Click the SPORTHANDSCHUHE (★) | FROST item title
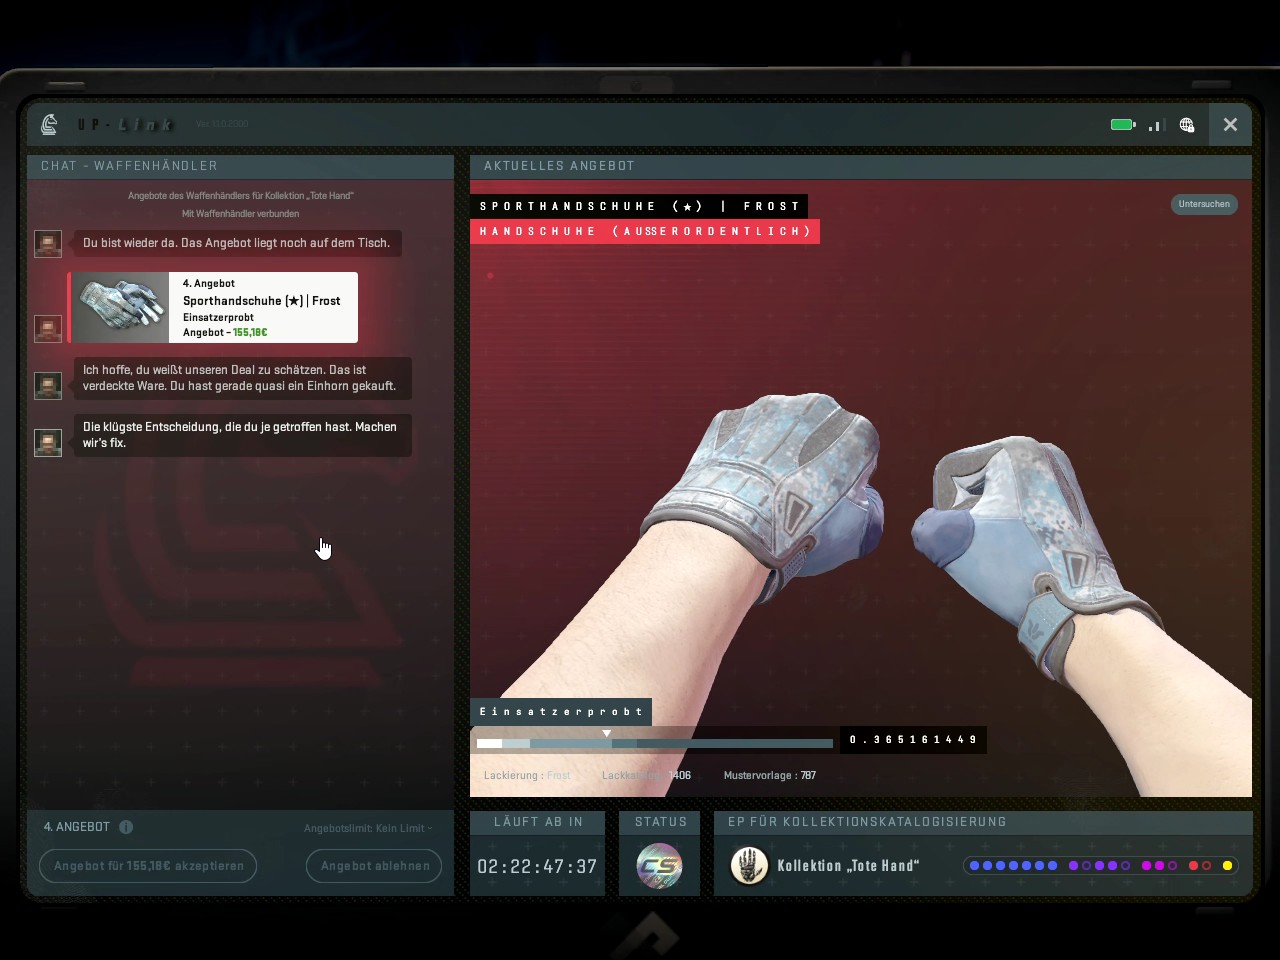 pos(640,206)
